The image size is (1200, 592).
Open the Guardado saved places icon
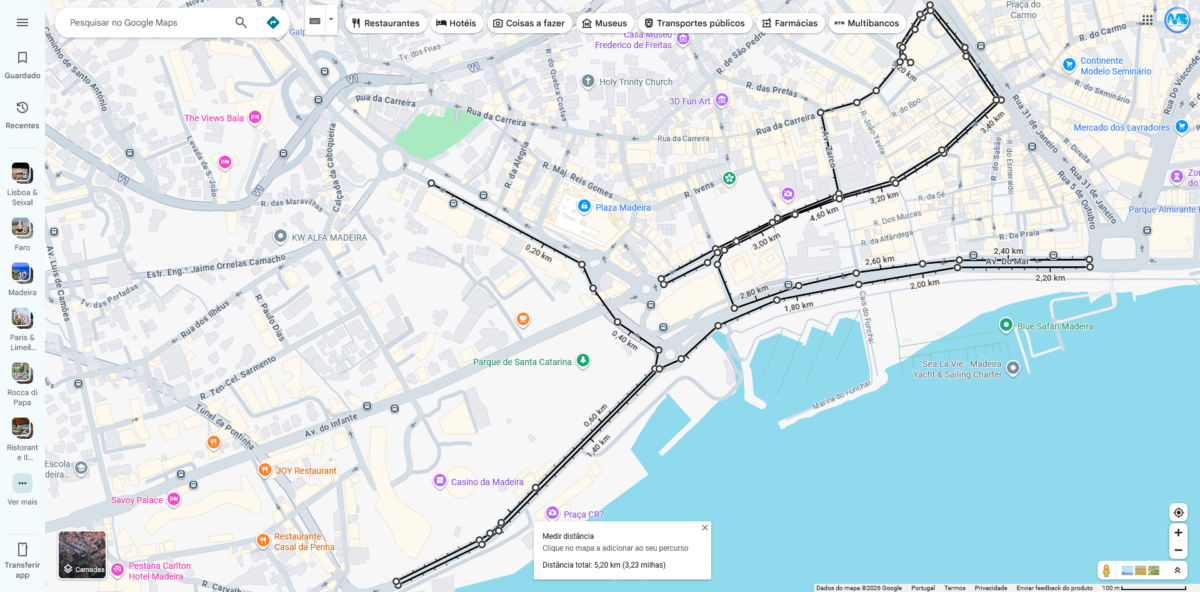[22, 58]
